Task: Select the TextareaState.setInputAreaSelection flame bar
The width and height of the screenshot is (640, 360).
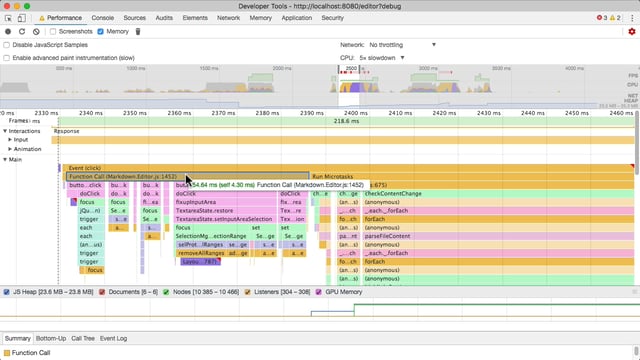Action: 225,219
